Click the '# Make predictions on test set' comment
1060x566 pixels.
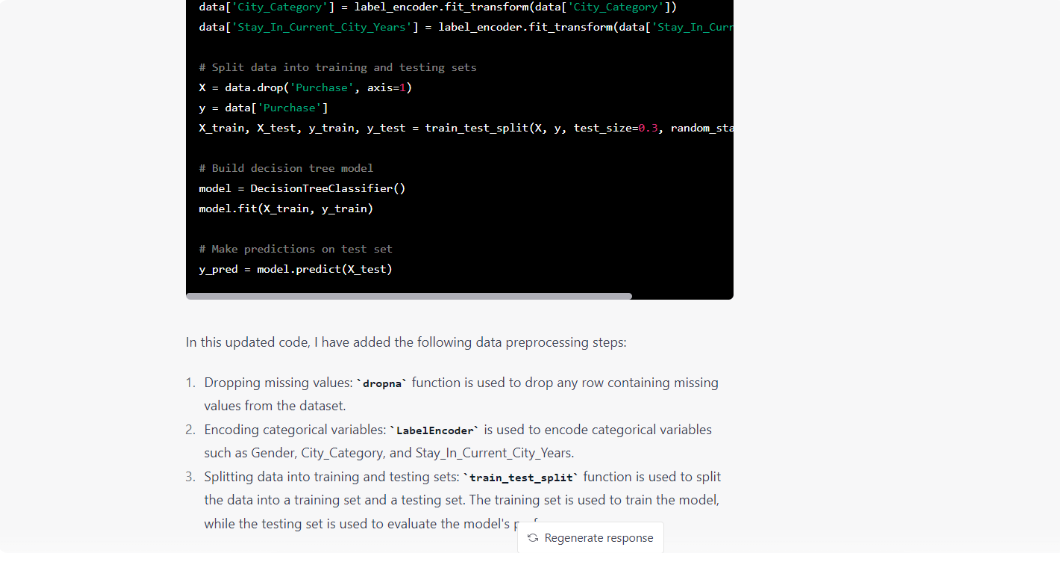click(x=295, y=249)
